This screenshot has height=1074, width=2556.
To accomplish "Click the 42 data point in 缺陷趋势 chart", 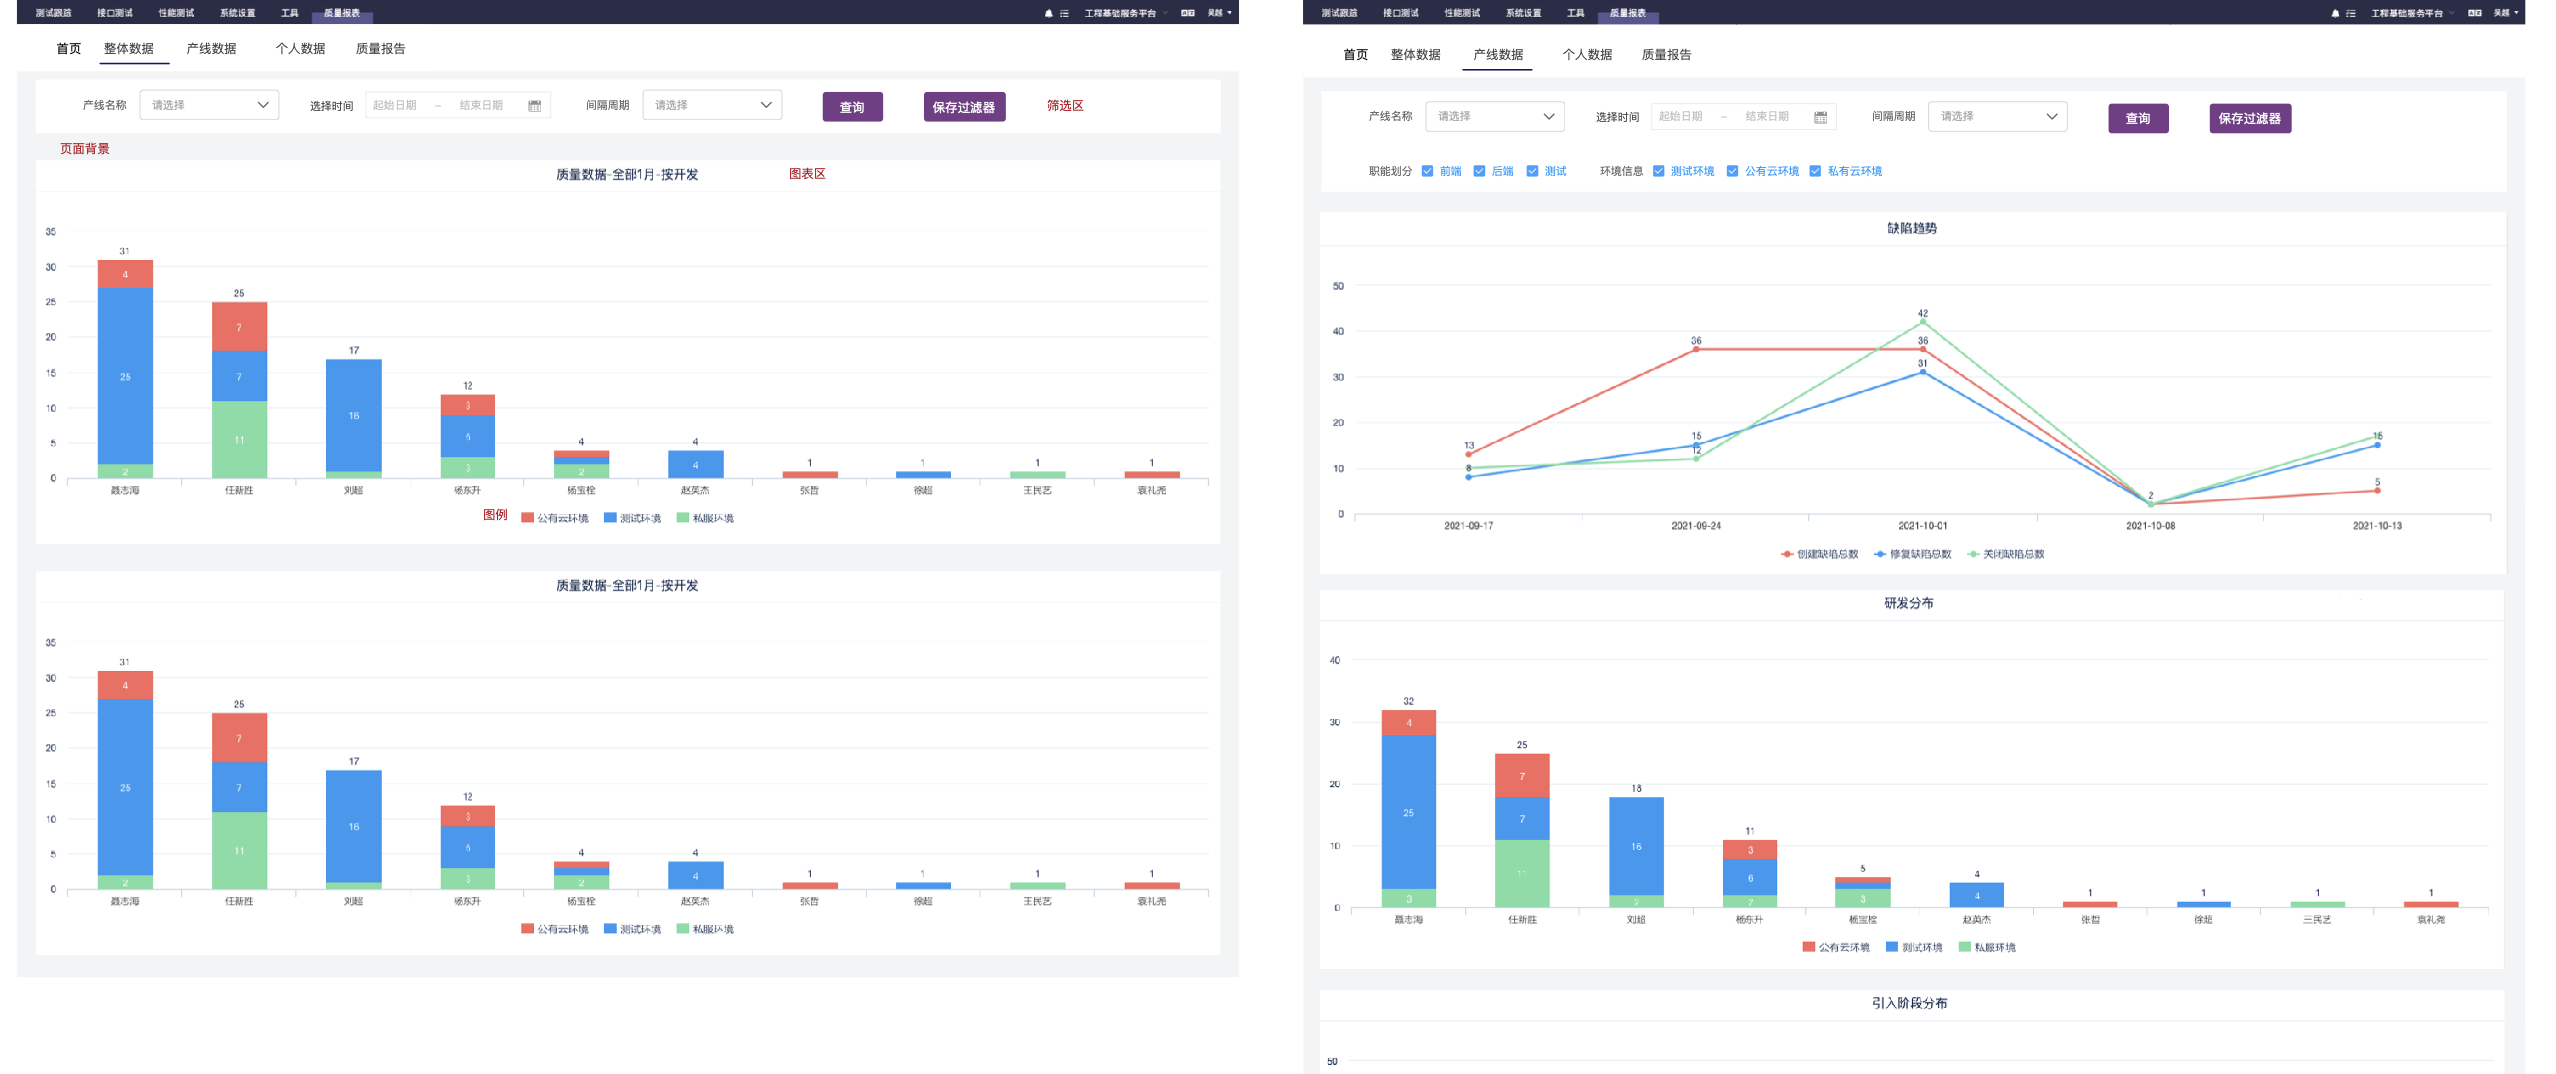I will point(1922,322).
